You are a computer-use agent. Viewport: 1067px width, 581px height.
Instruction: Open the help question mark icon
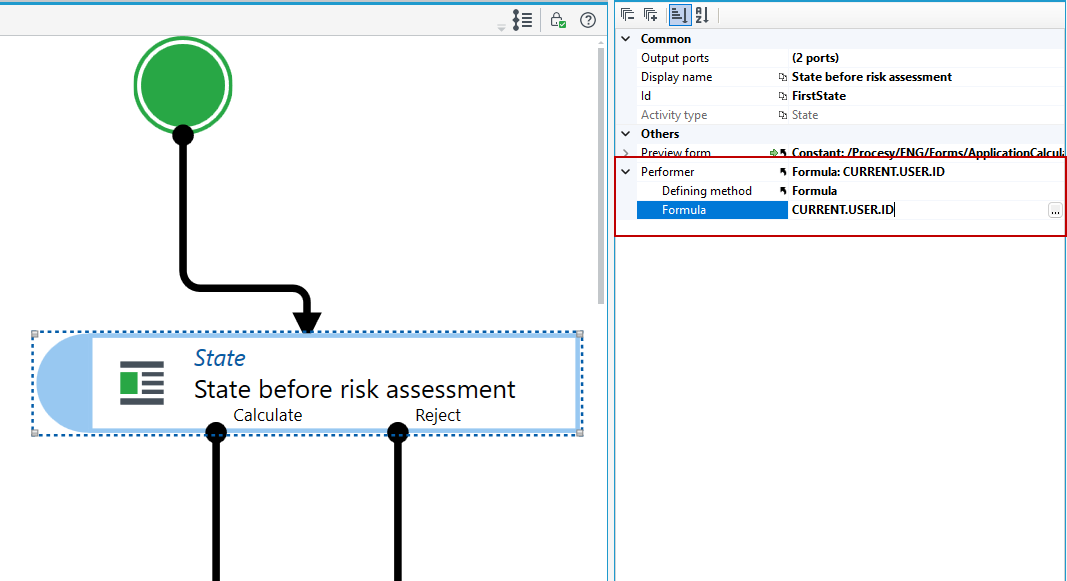click(x=588, y=20)
